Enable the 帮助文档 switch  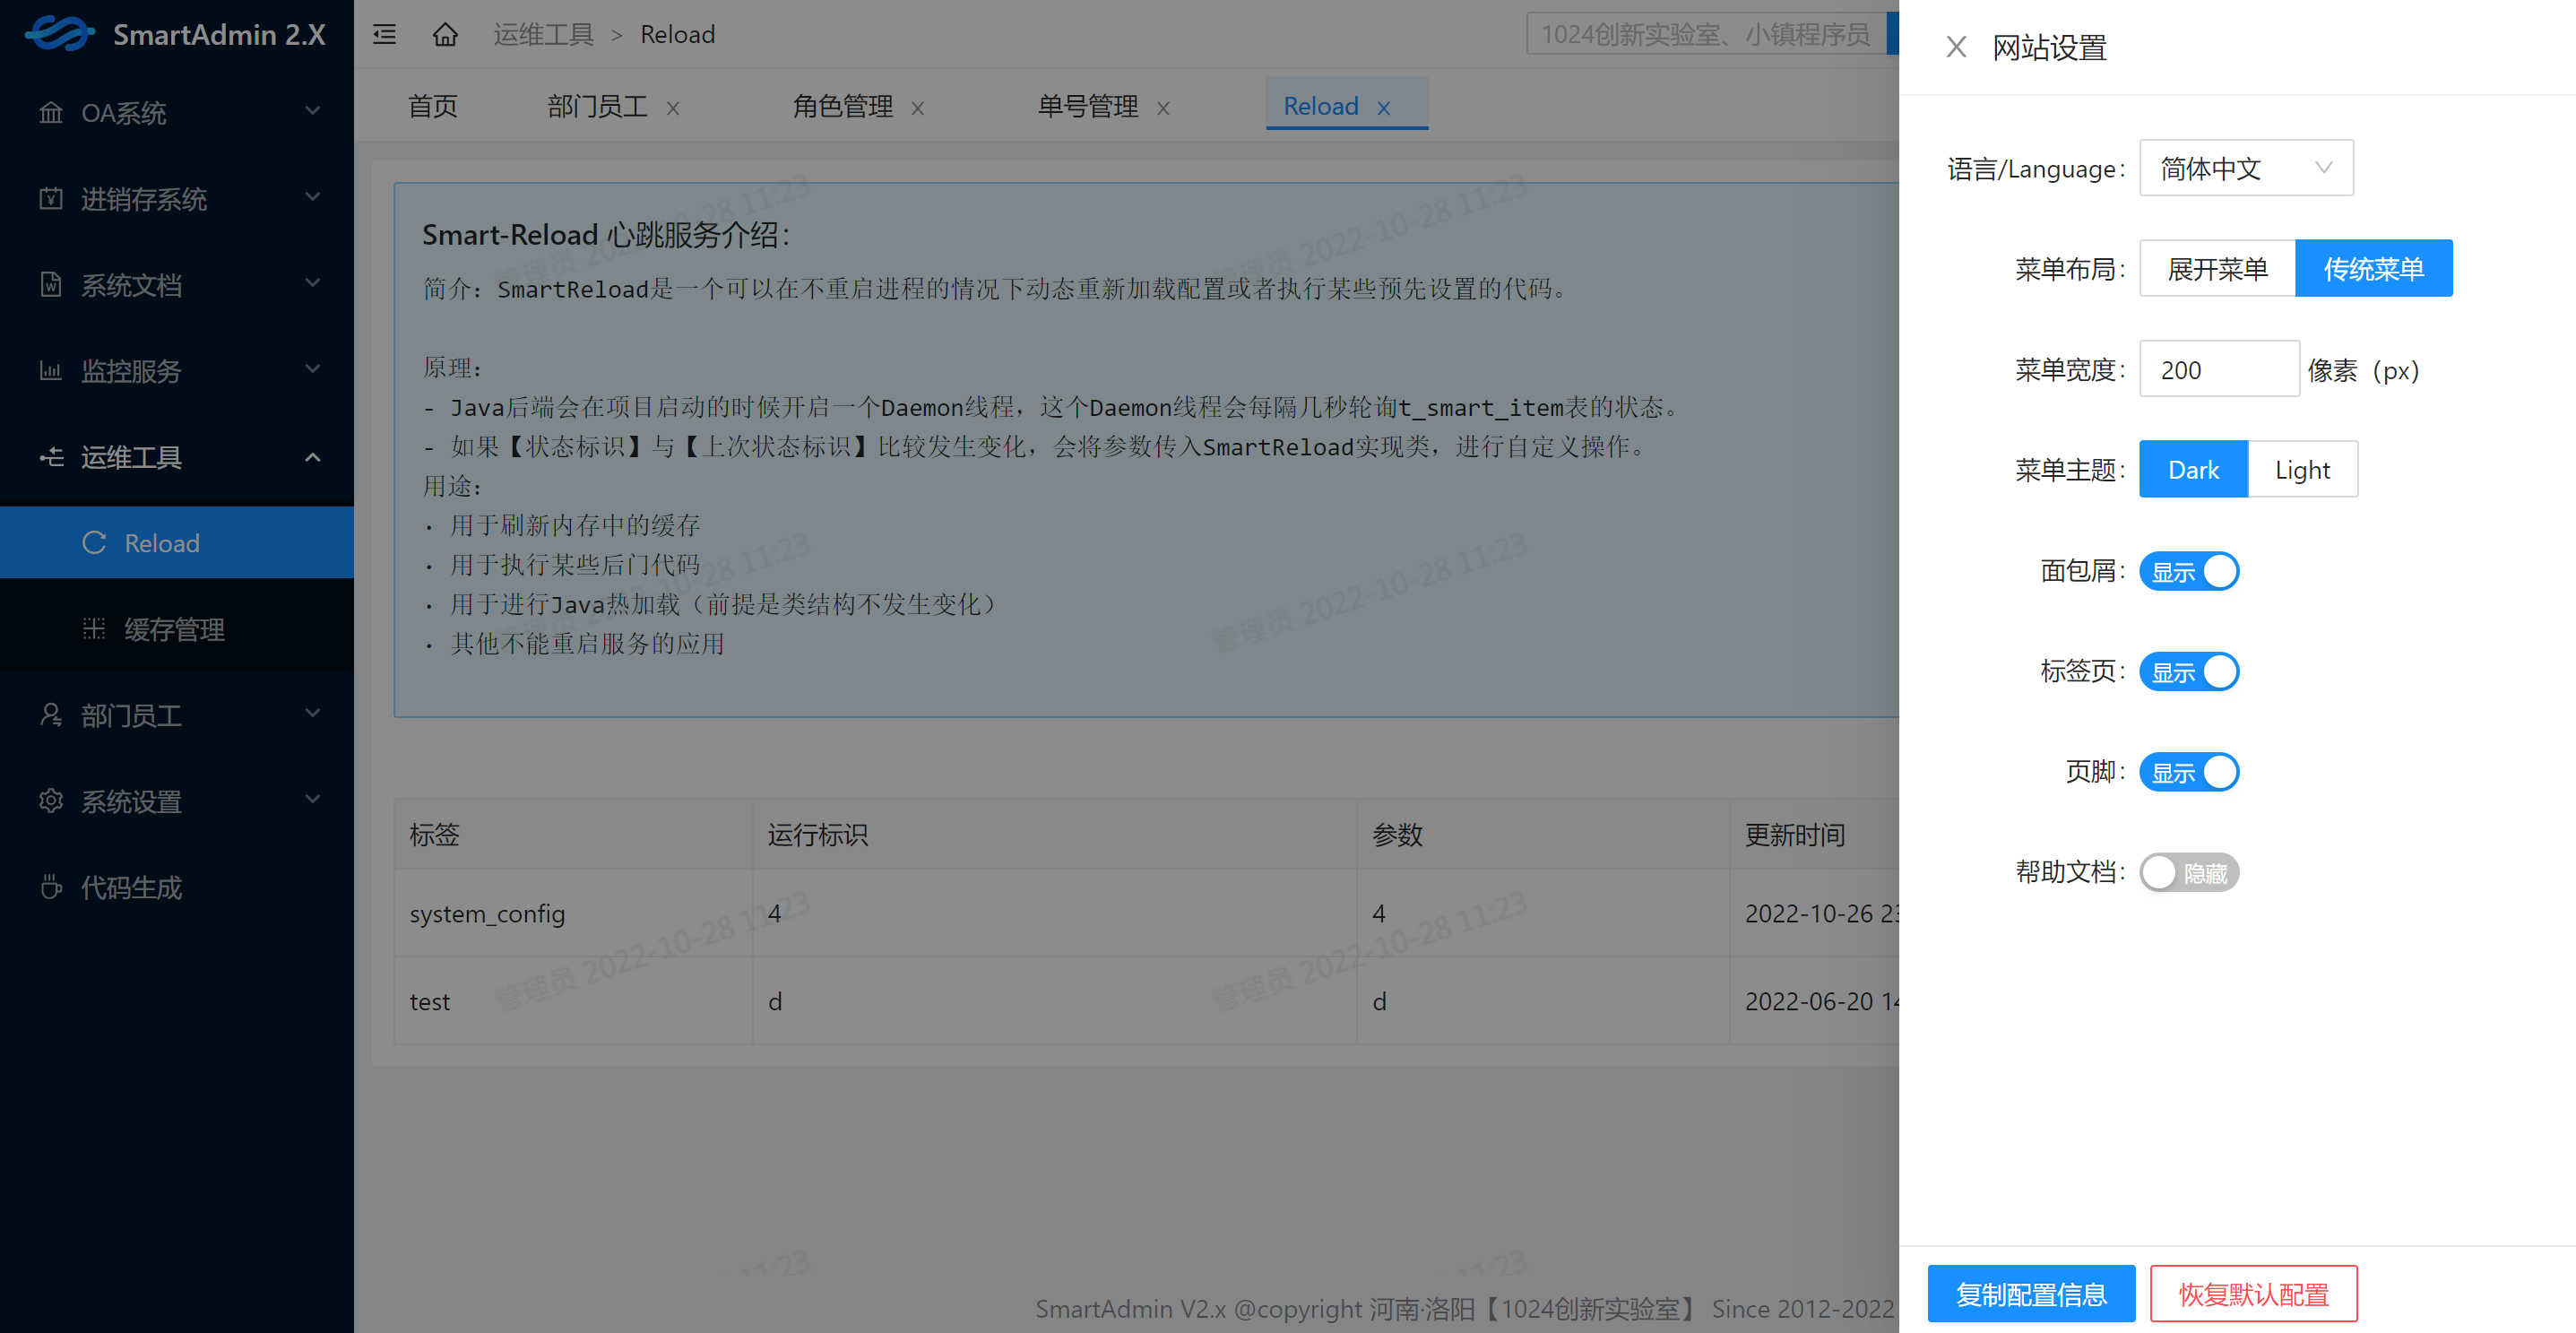pos(2188,873)
